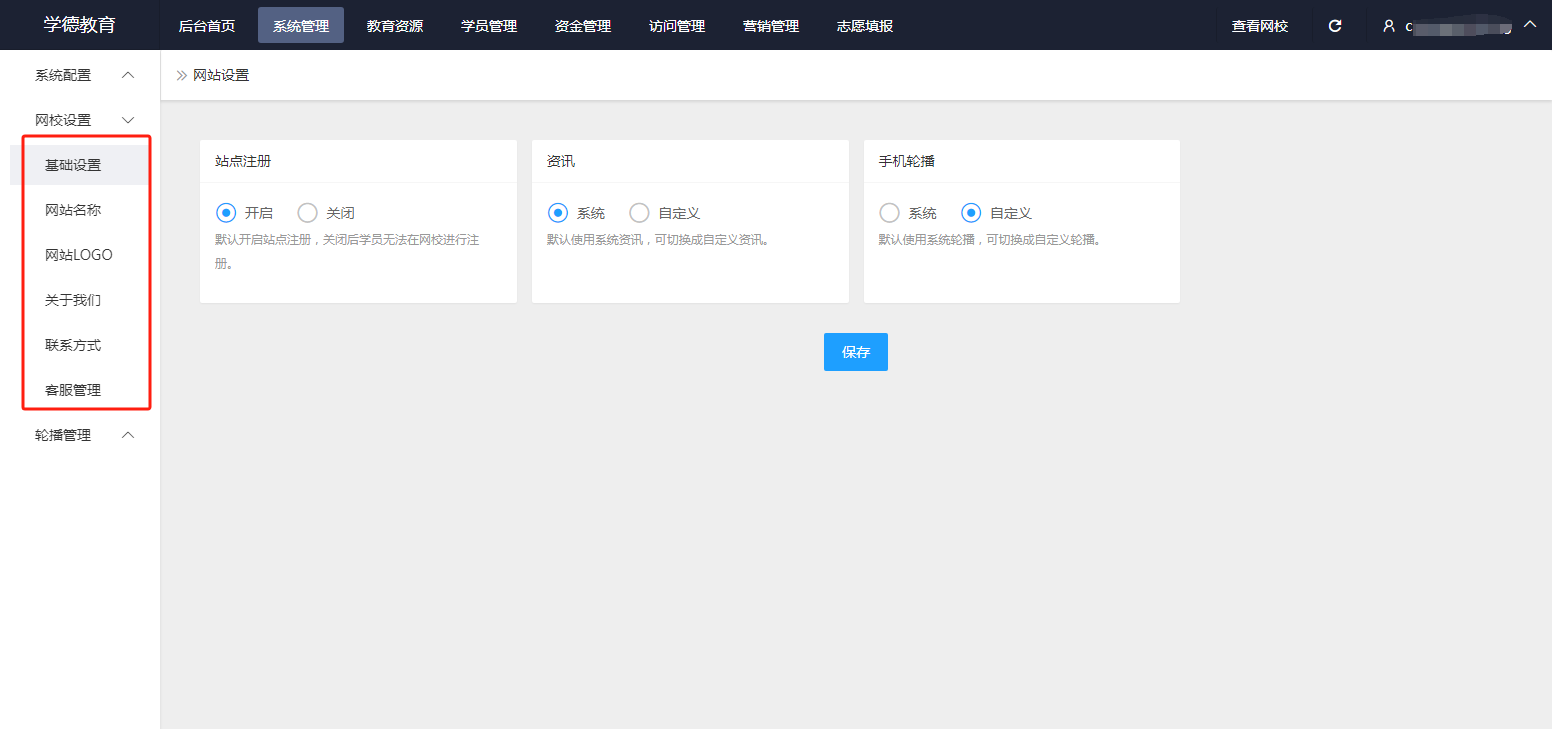Click the 手机轮播 card title
Screen dimensions: 1552x729
(x=907, y=161)
